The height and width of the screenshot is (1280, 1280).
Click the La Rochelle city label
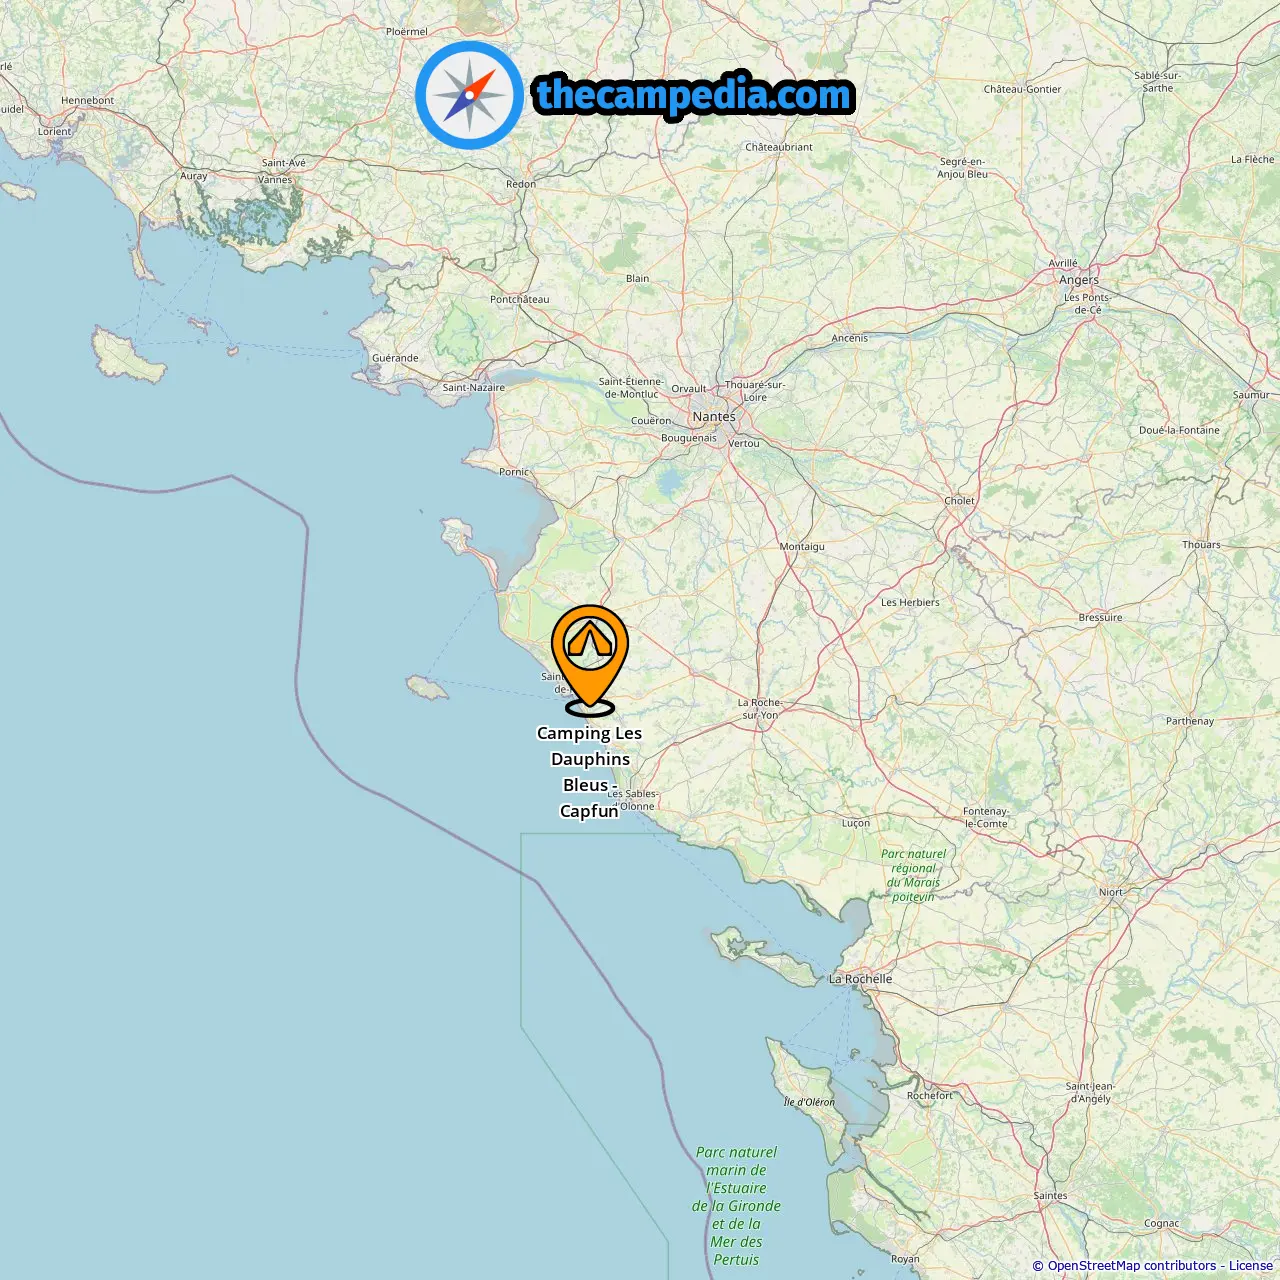861,979
